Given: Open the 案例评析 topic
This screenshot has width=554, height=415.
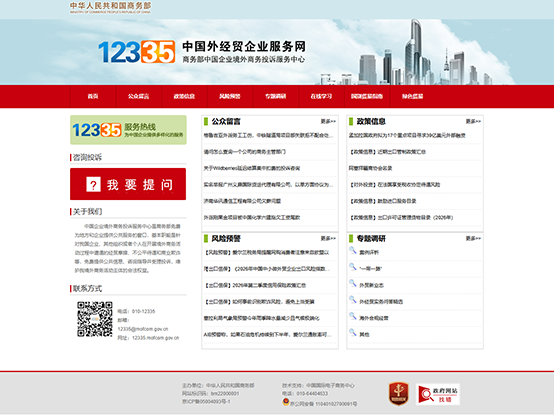Looking at the screenshot, I should click(x=369, y=253).
